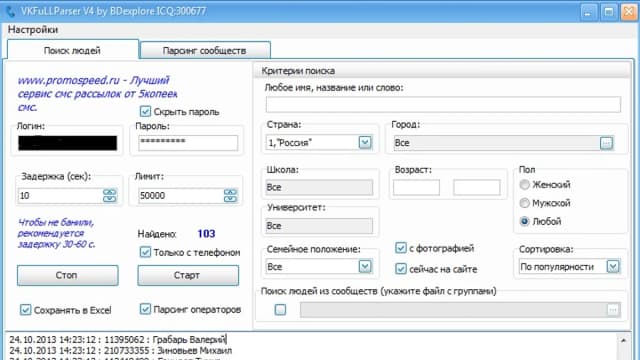Click the Задержка (сек) value field
The width and height of the screenshot is (640, 360).
click(60, 196)
